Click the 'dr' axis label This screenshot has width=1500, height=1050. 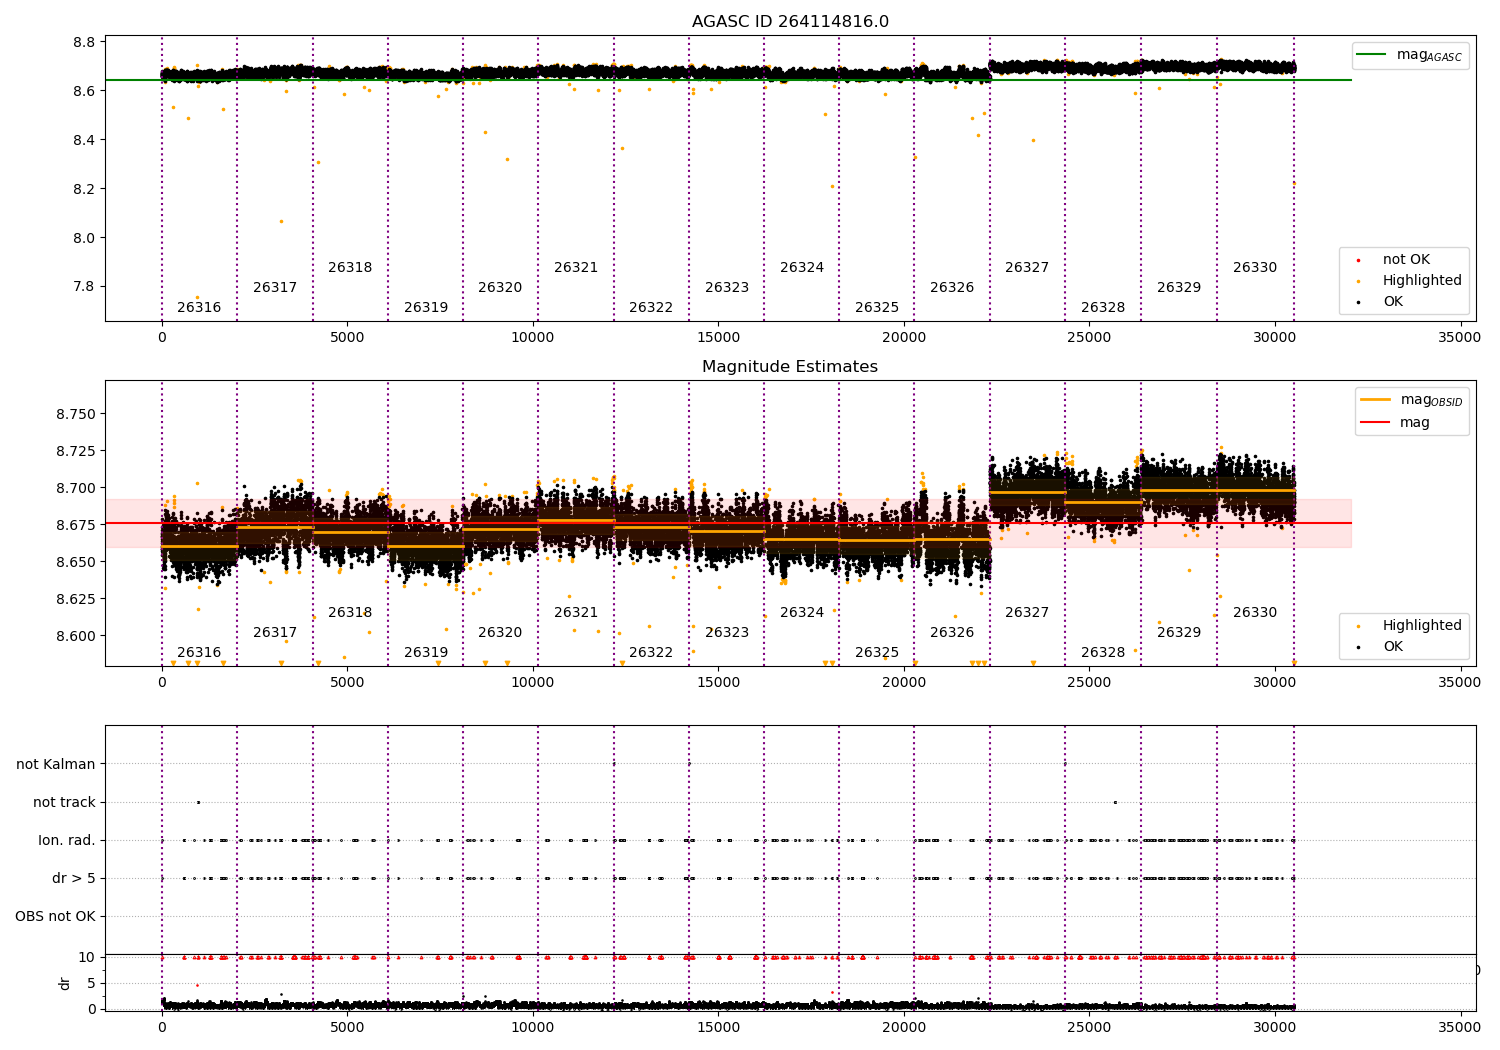pyautogui.click(x=65, y=983)
